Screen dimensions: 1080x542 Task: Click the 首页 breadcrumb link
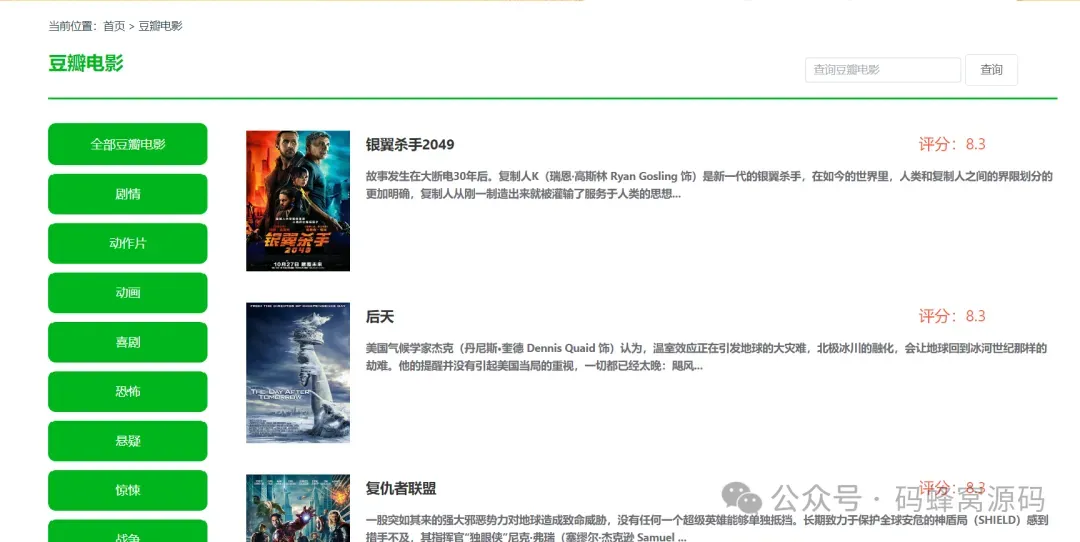coord(114,26)
